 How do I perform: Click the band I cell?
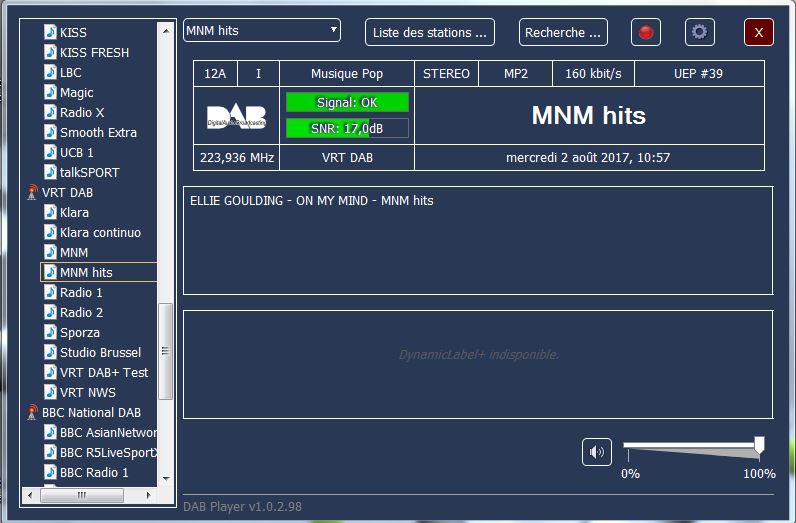tap(258, 74)
